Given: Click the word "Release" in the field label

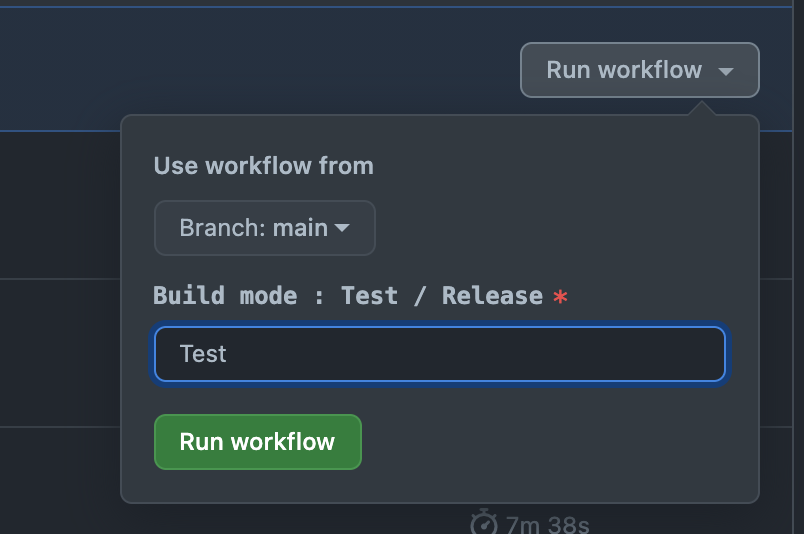Looking at the screenshot, I should (492, 296).
